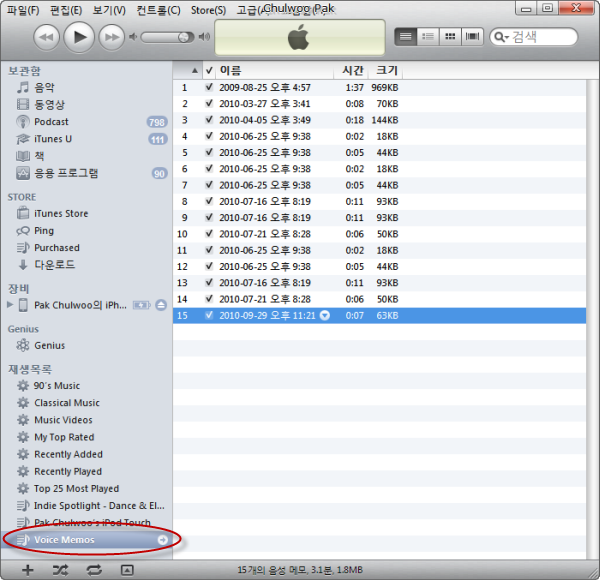Sort by the 시간 column header
The width and height of the screenshot is (600, 580).
coord(351,70)
